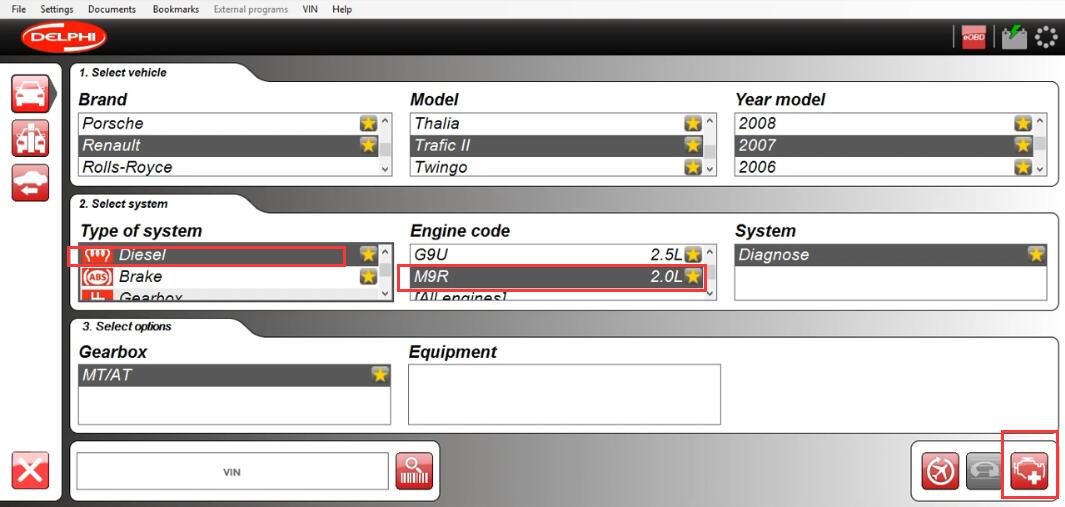1065x507 pixels.
Task: Toggle favorite star for MT/AT gearbox
Action: [380, 374]
